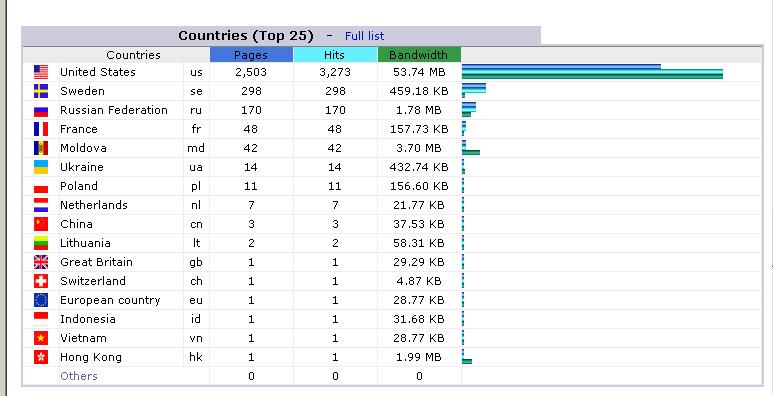
Task: Click the European country flag icon
Action: click(x=41, y=300)
